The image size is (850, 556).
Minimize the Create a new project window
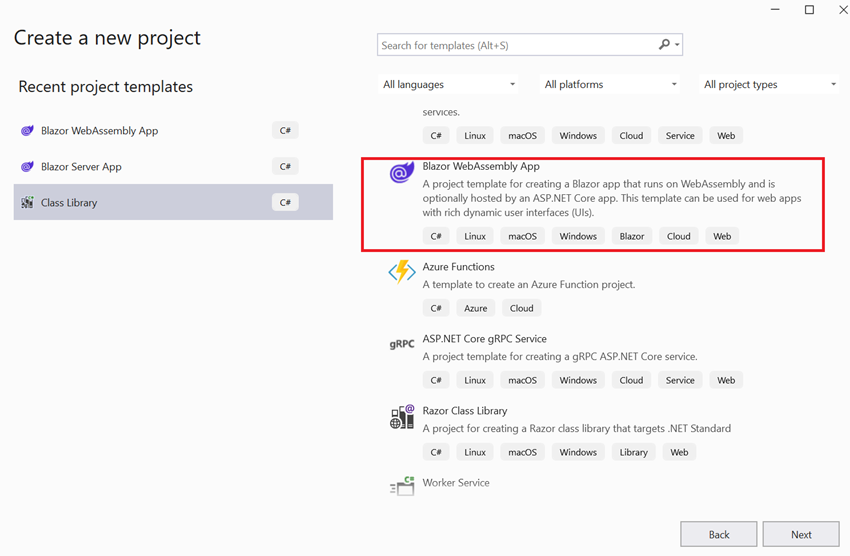775,10
